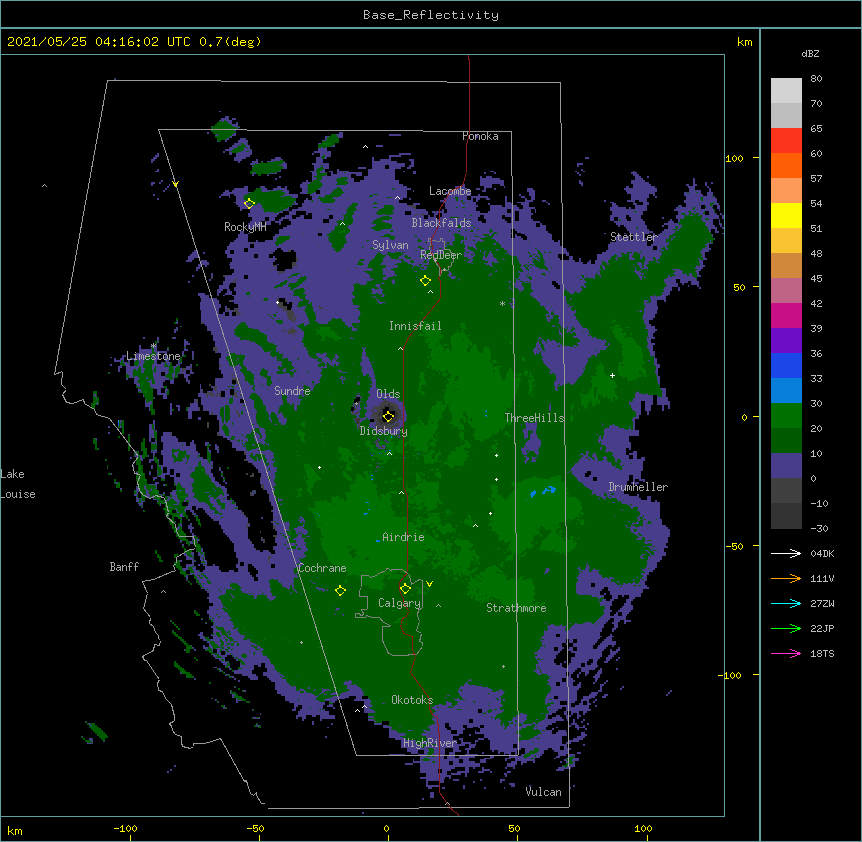Click the RedDeer city label
862x842 pixels.
(x=441, y=255)
